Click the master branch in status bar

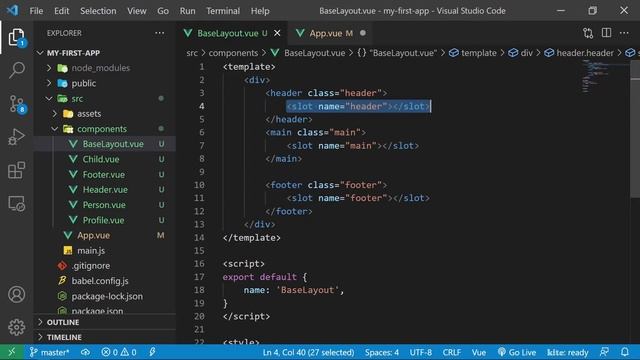[x=49, y=352]
